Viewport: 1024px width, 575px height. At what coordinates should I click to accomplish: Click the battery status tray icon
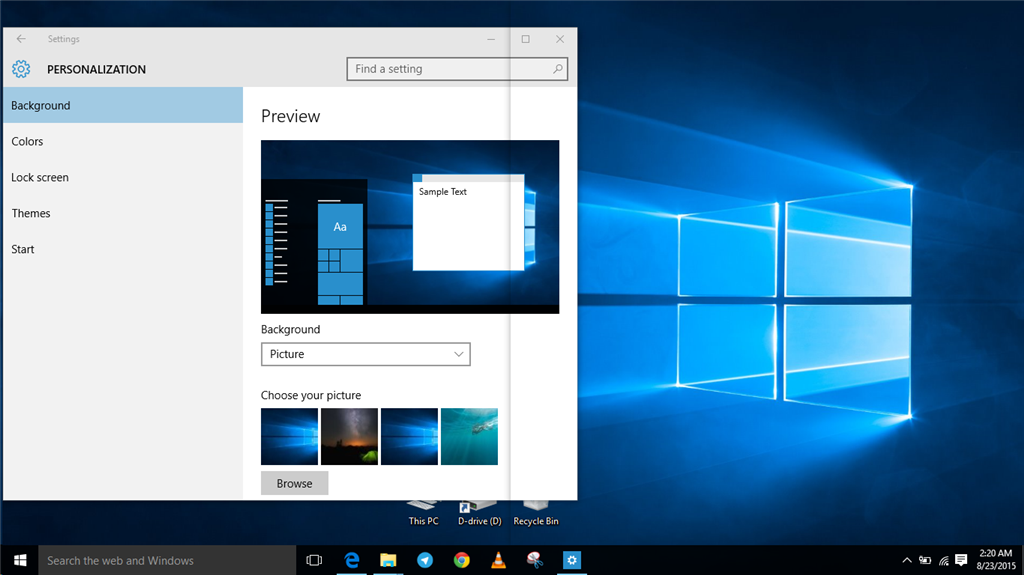[x=925, y=560]
